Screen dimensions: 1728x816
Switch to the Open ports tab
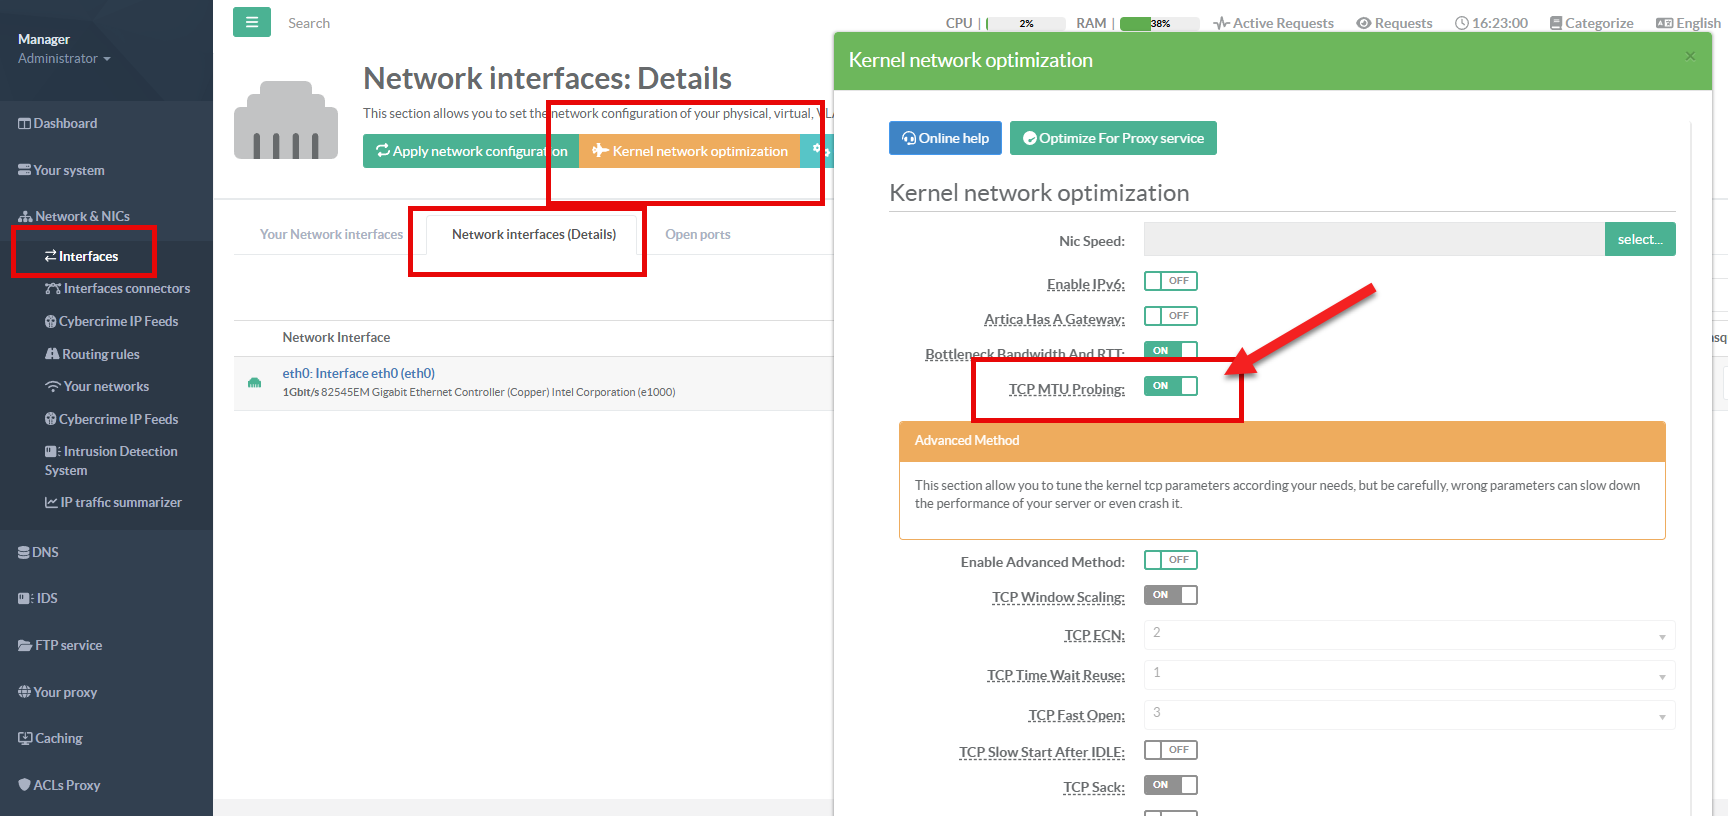point(697,235)
